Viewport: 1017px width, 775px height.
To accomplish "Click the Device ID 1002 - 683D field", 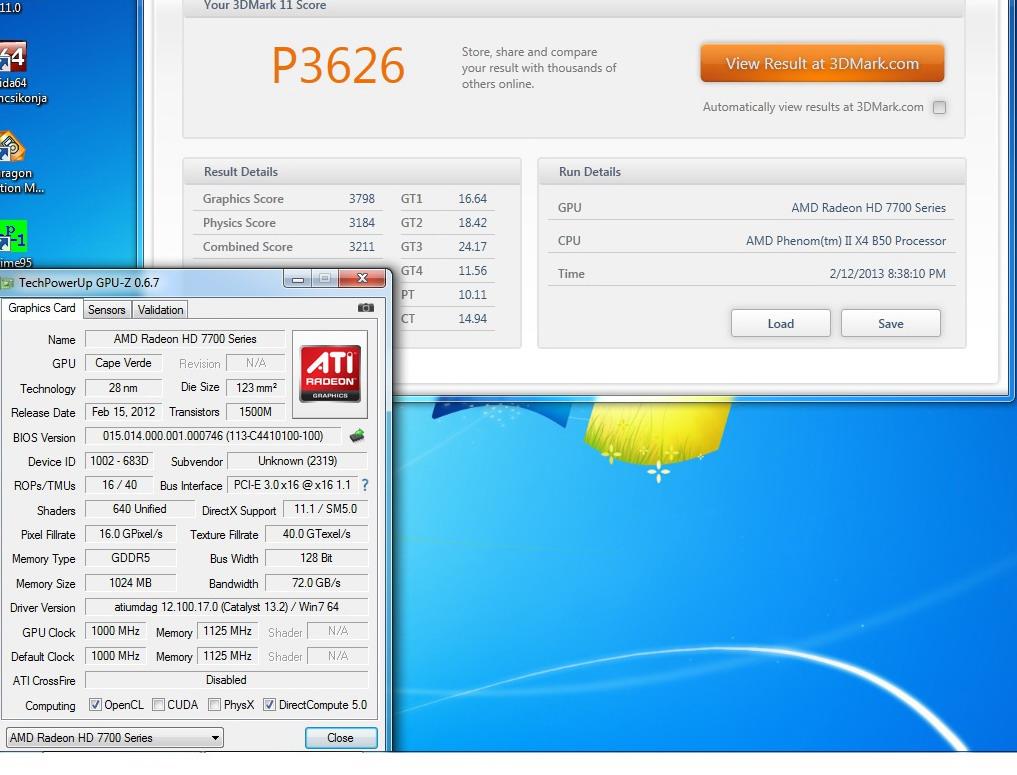I will (x=119, y=461).
